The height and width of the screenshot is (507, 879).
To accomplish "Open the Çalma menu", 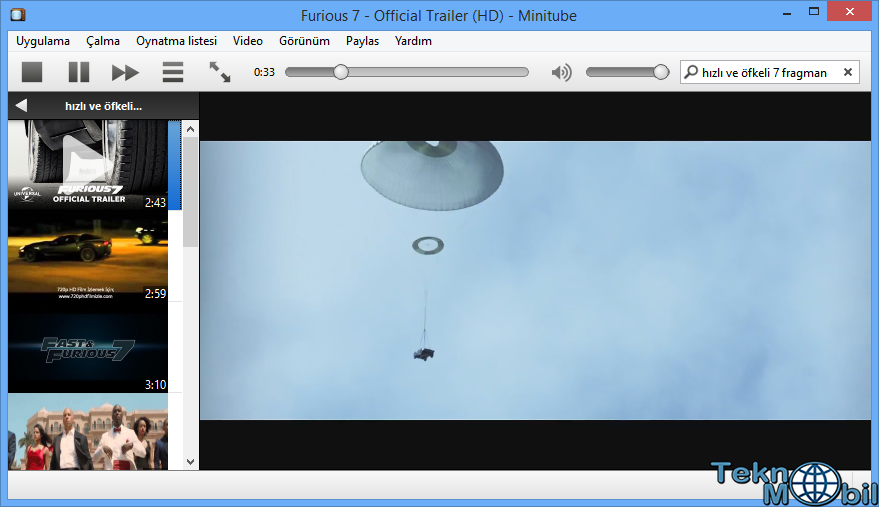I will tap(103, 41).
